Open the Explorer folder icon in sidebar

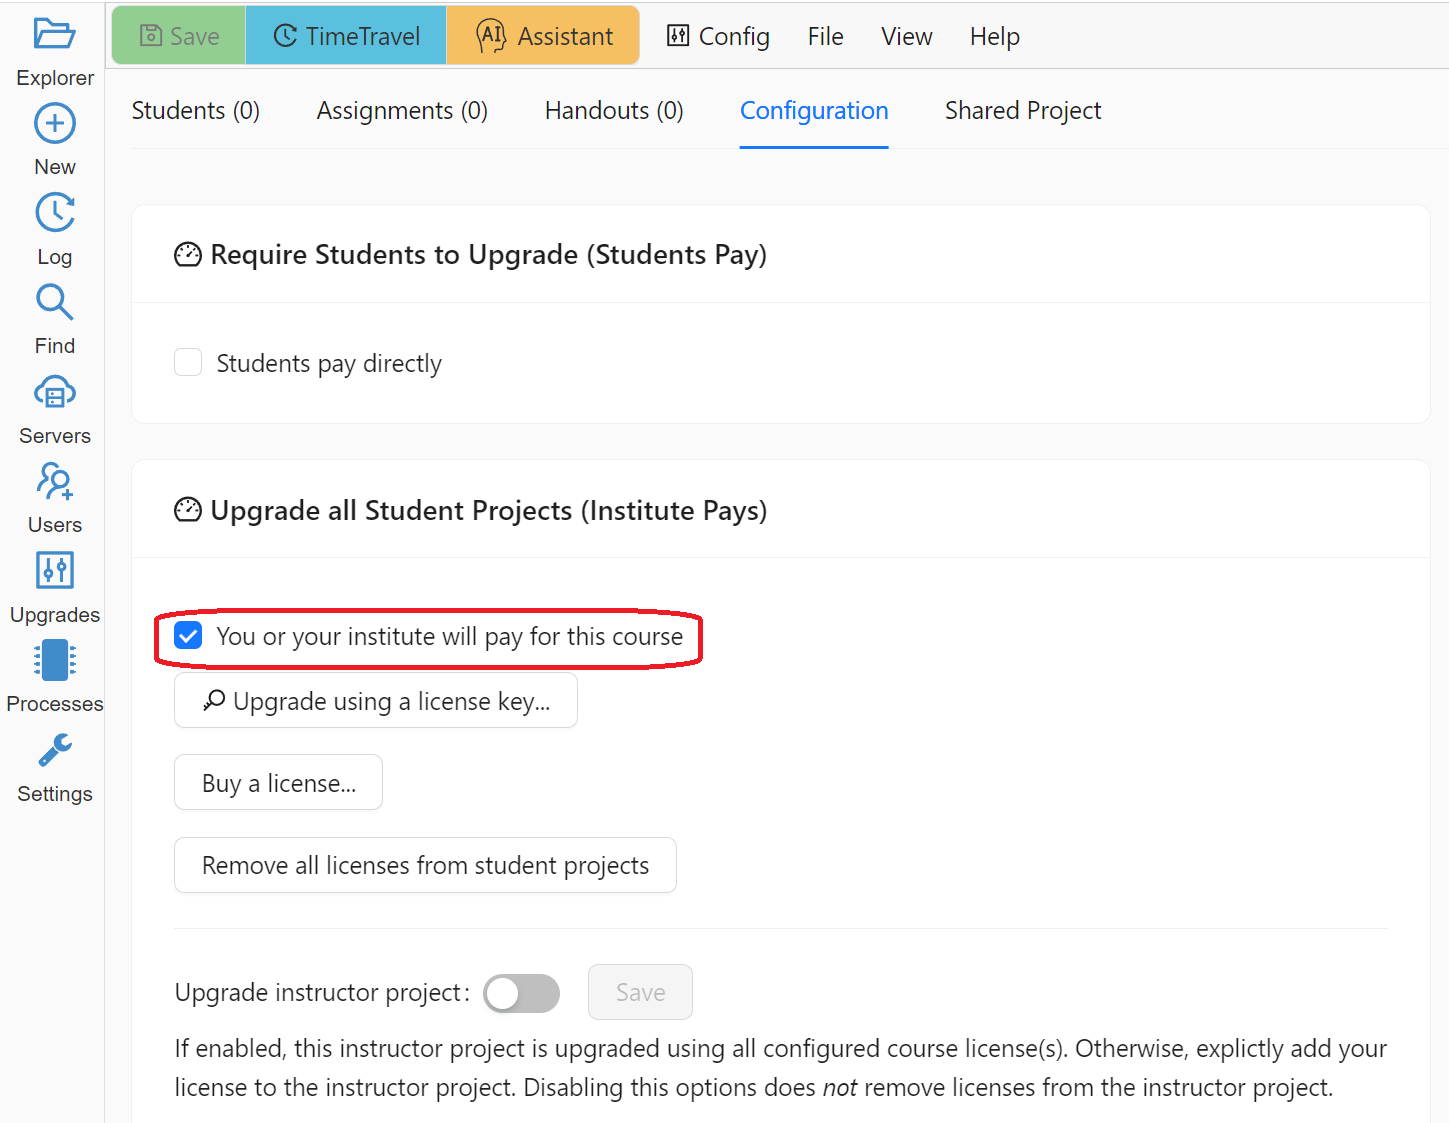point(54,34)
